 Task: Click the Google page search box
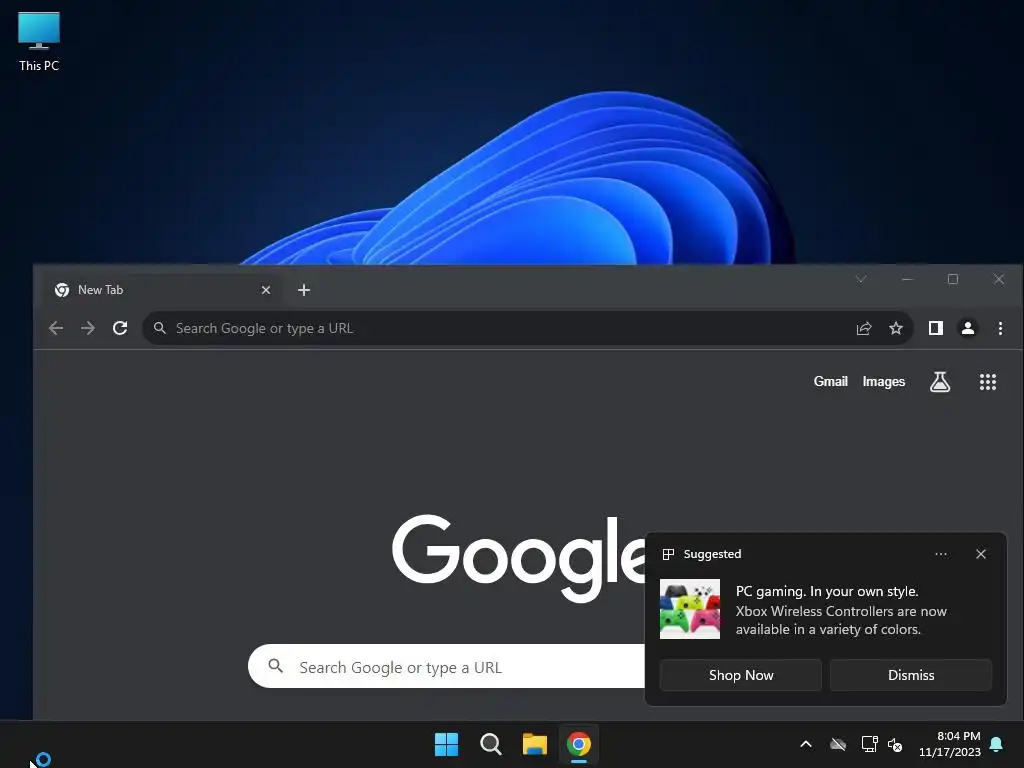[x=446, y=666]
